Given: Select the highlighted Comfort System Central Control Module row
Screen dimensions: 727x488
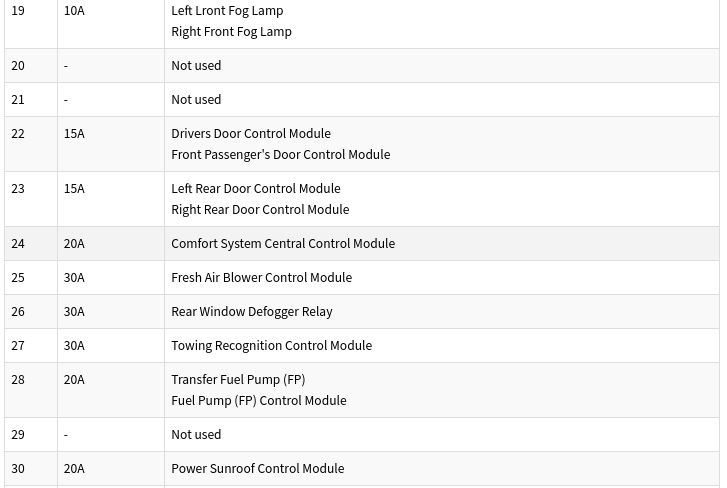Looking at the screenshot, I should point(362,244).
